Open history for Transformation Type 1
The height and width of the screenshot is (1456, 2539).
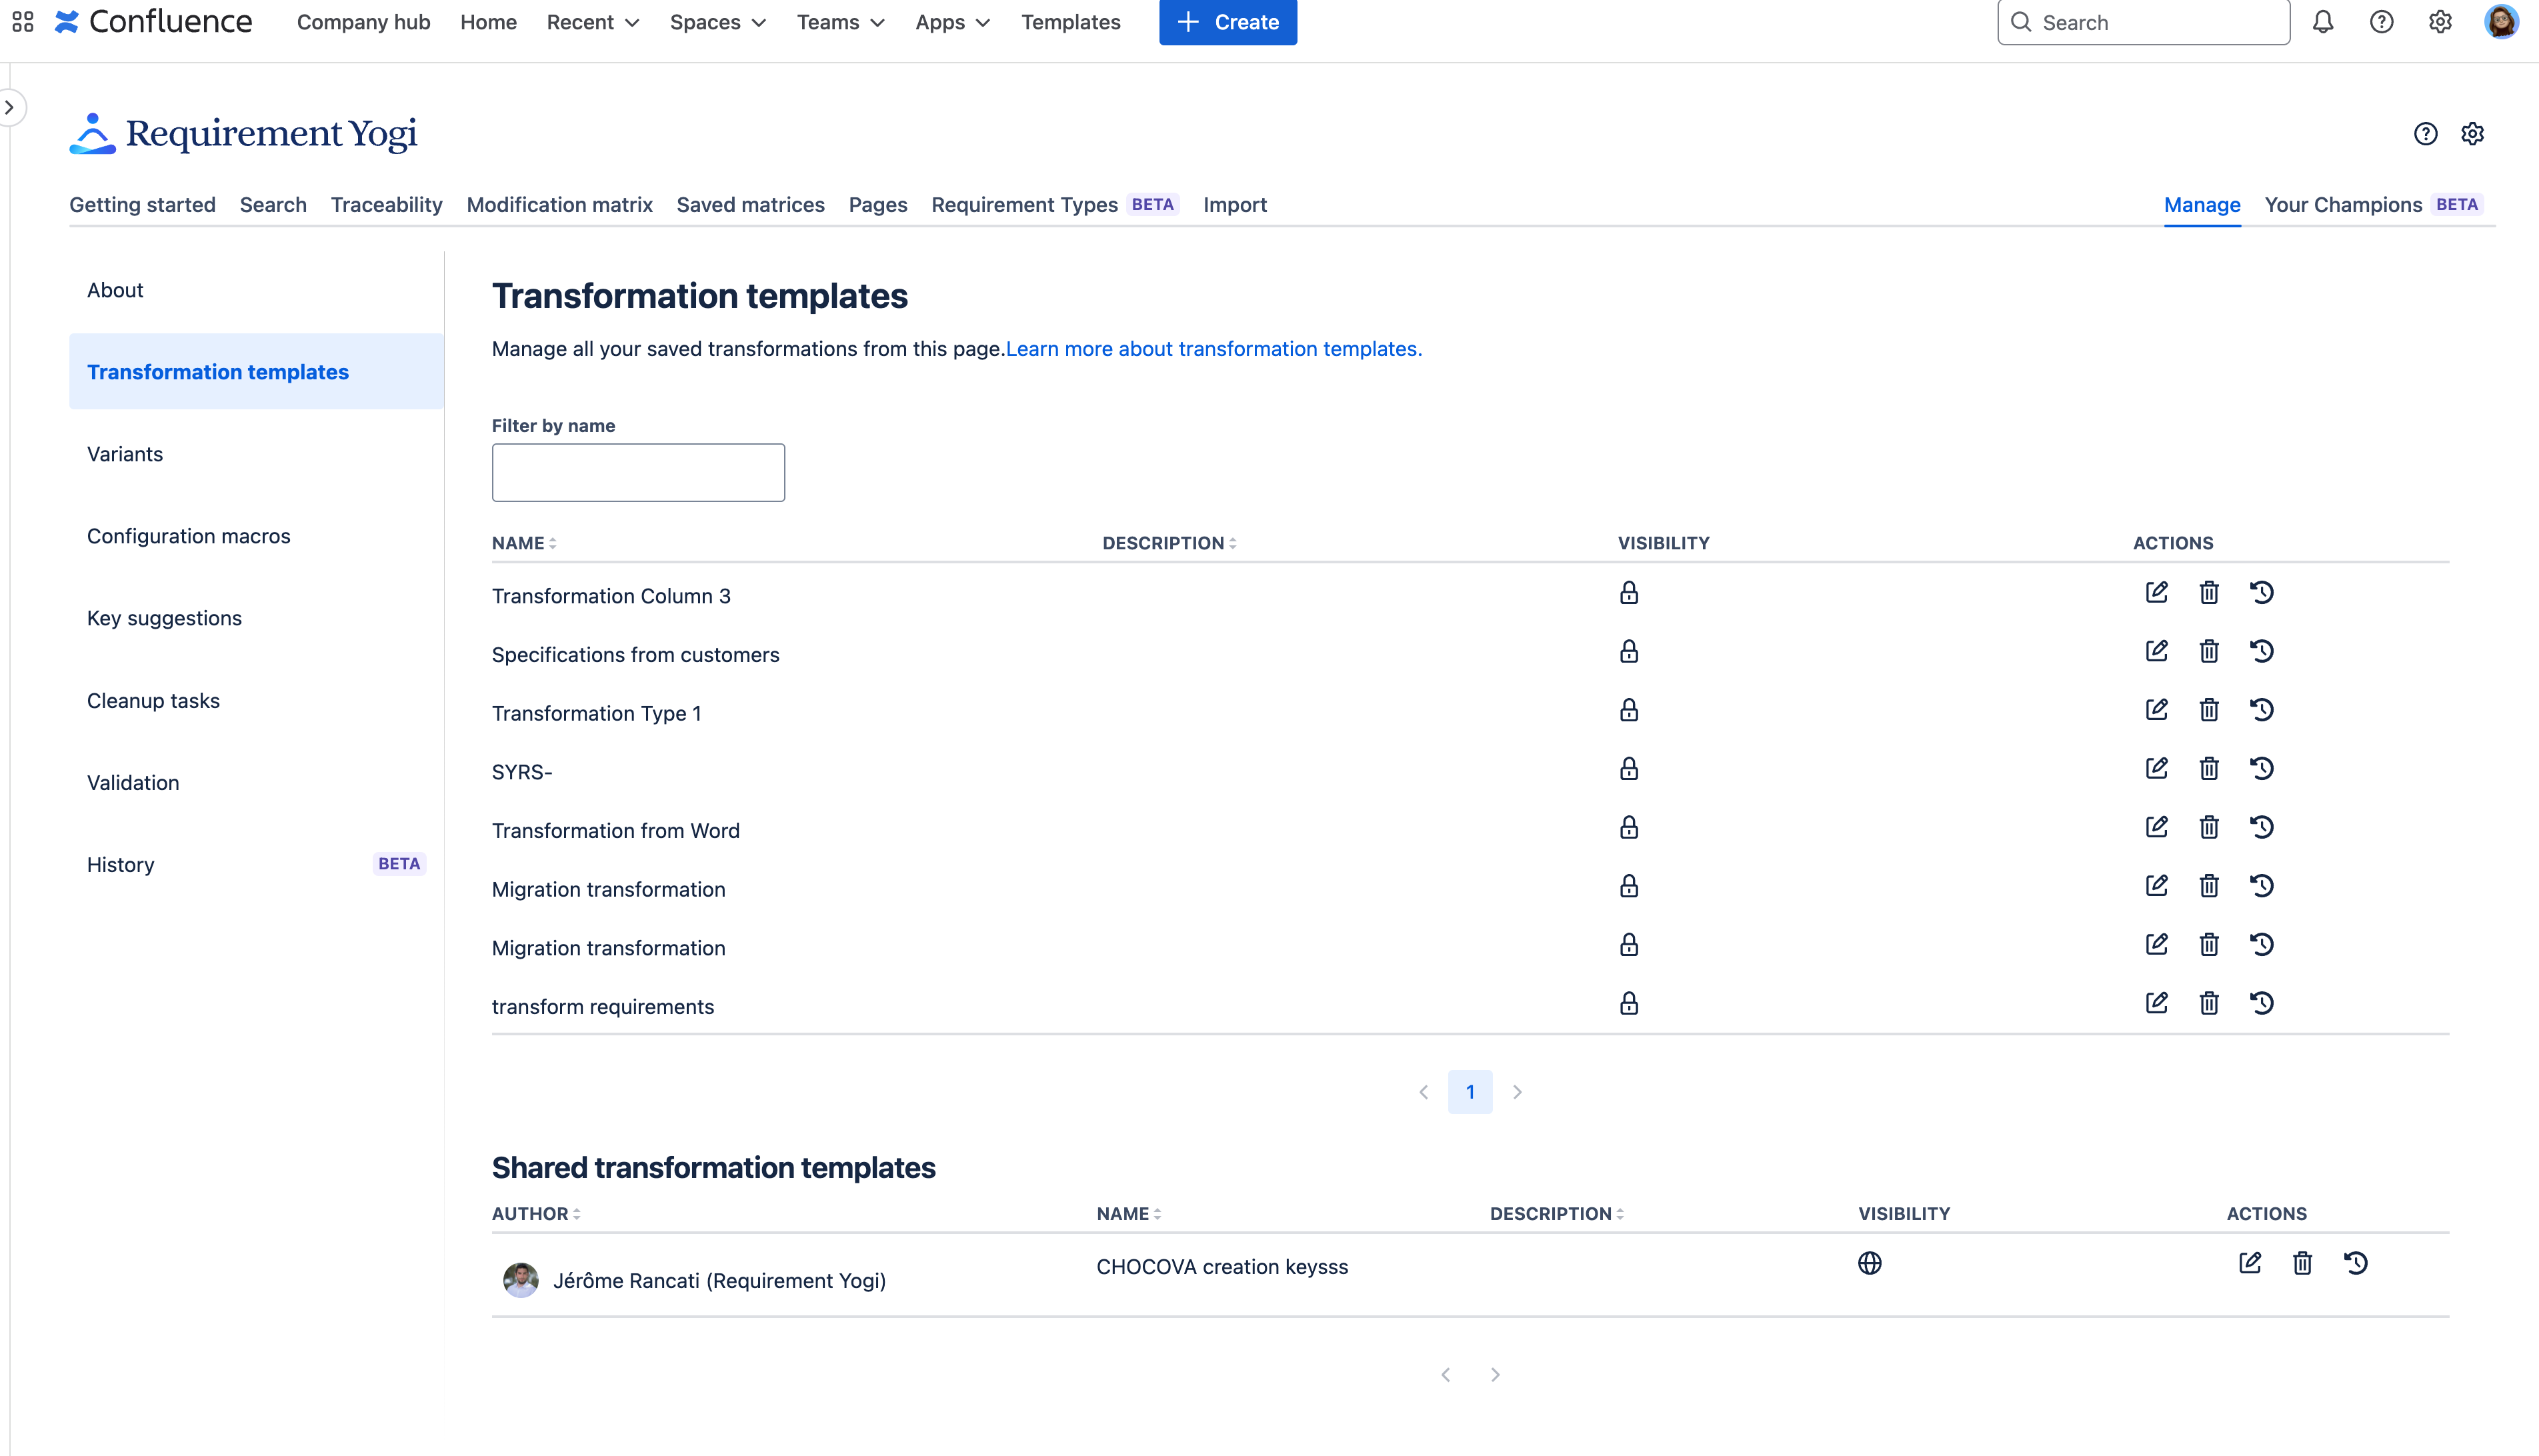[2262, 710]
